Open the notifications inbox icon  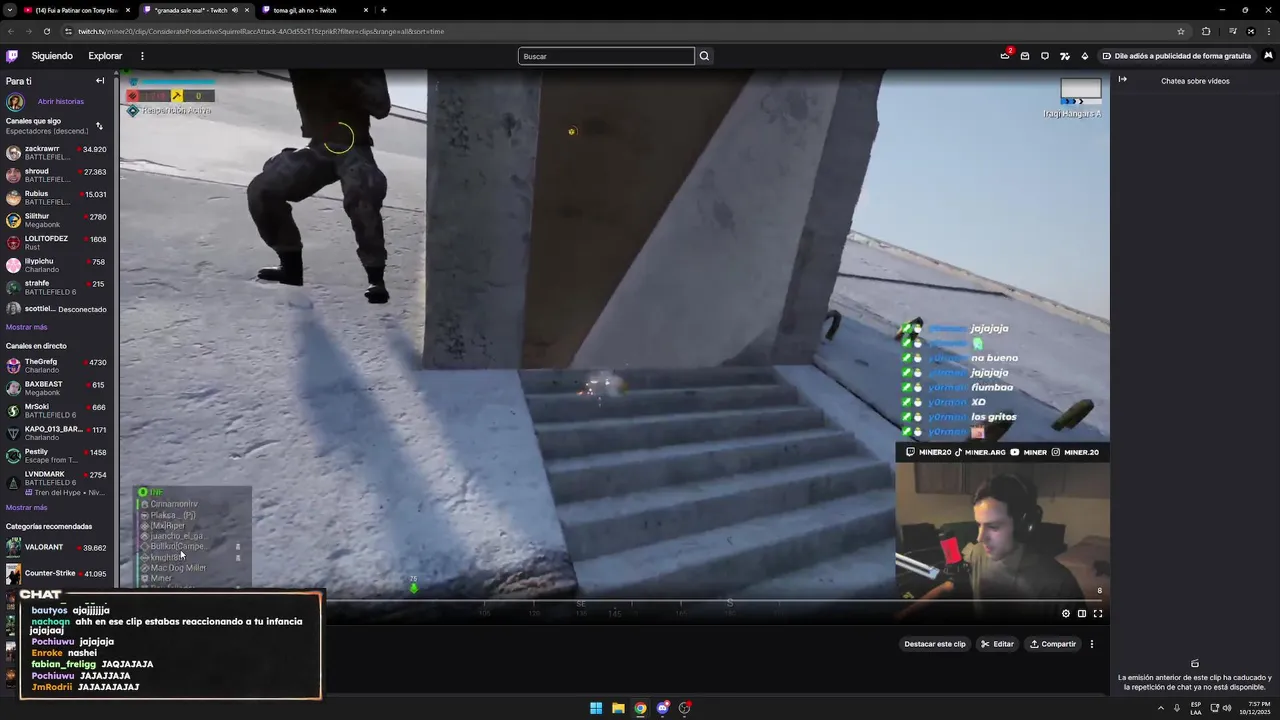tap(1025, 56)
